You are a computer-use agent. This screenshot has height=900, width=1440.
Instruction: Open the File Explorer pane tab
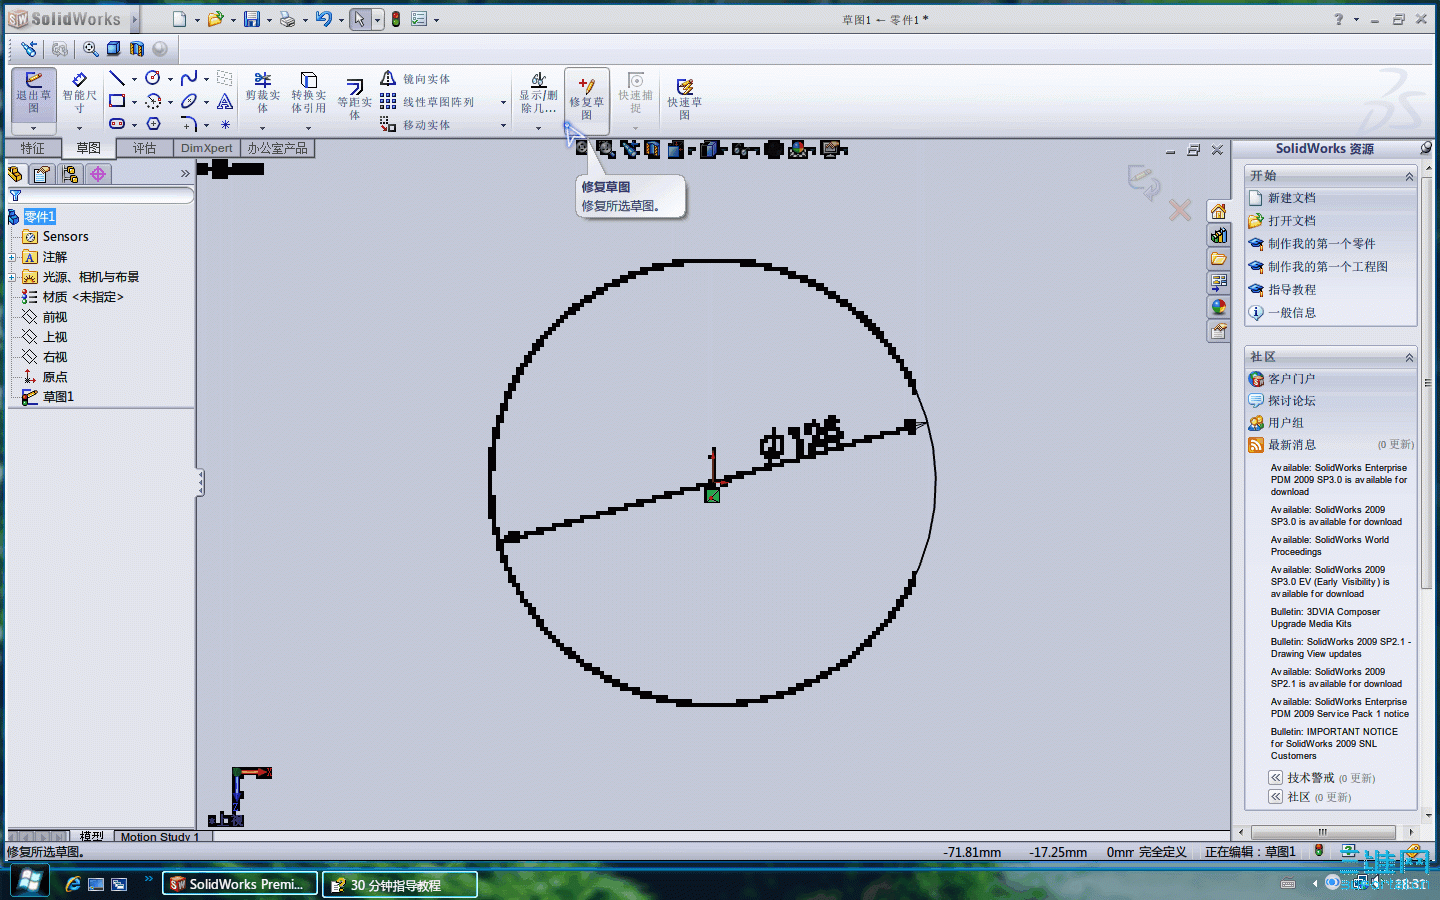1218,259
